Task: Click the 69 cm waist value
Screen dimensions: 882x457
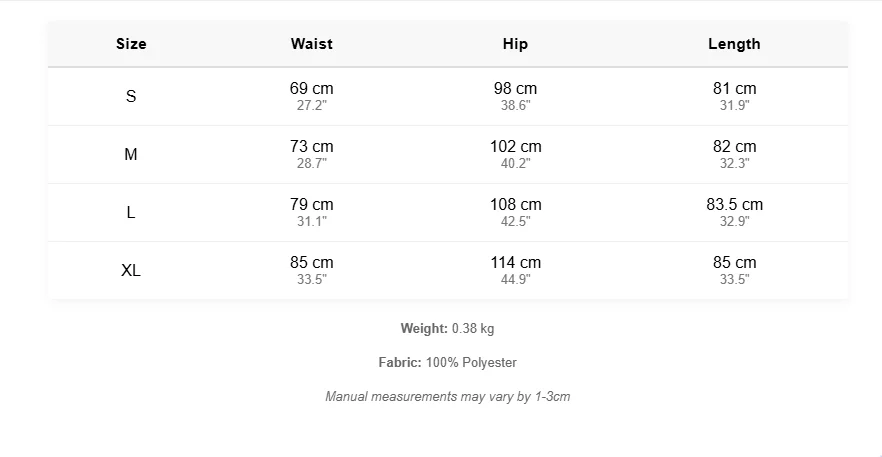Action: (311, 89)
